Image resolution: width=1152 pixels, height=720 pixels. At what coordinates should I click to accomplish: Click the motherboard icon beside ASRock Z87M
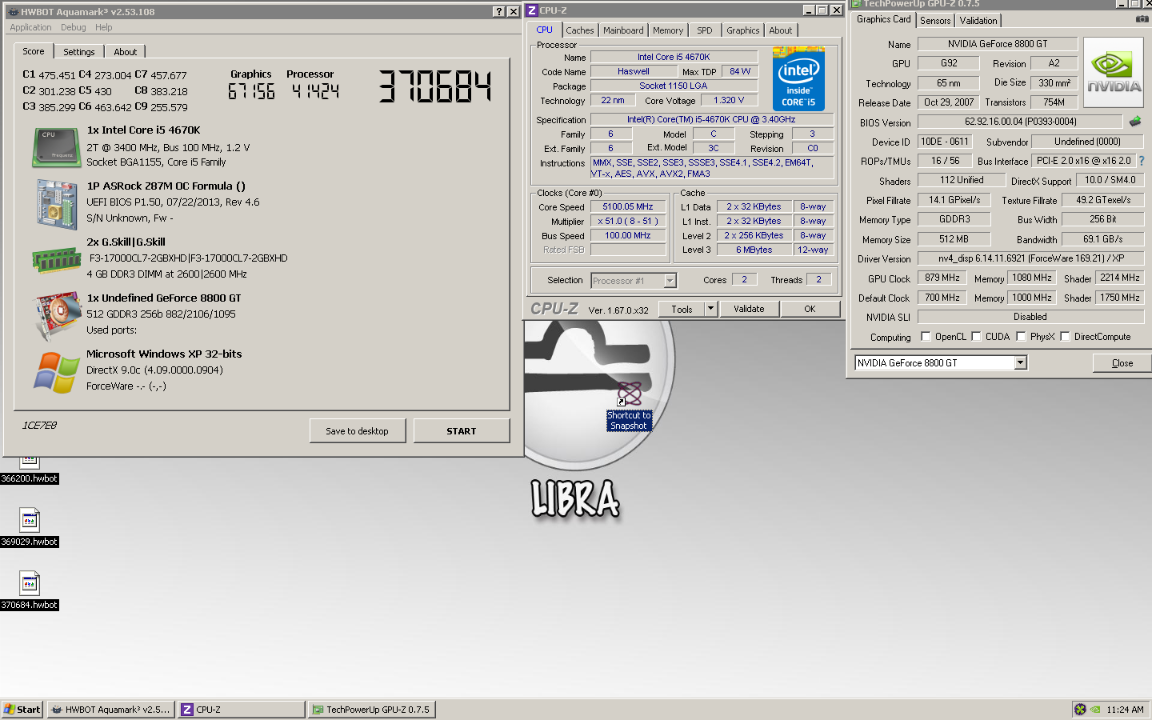57,204
